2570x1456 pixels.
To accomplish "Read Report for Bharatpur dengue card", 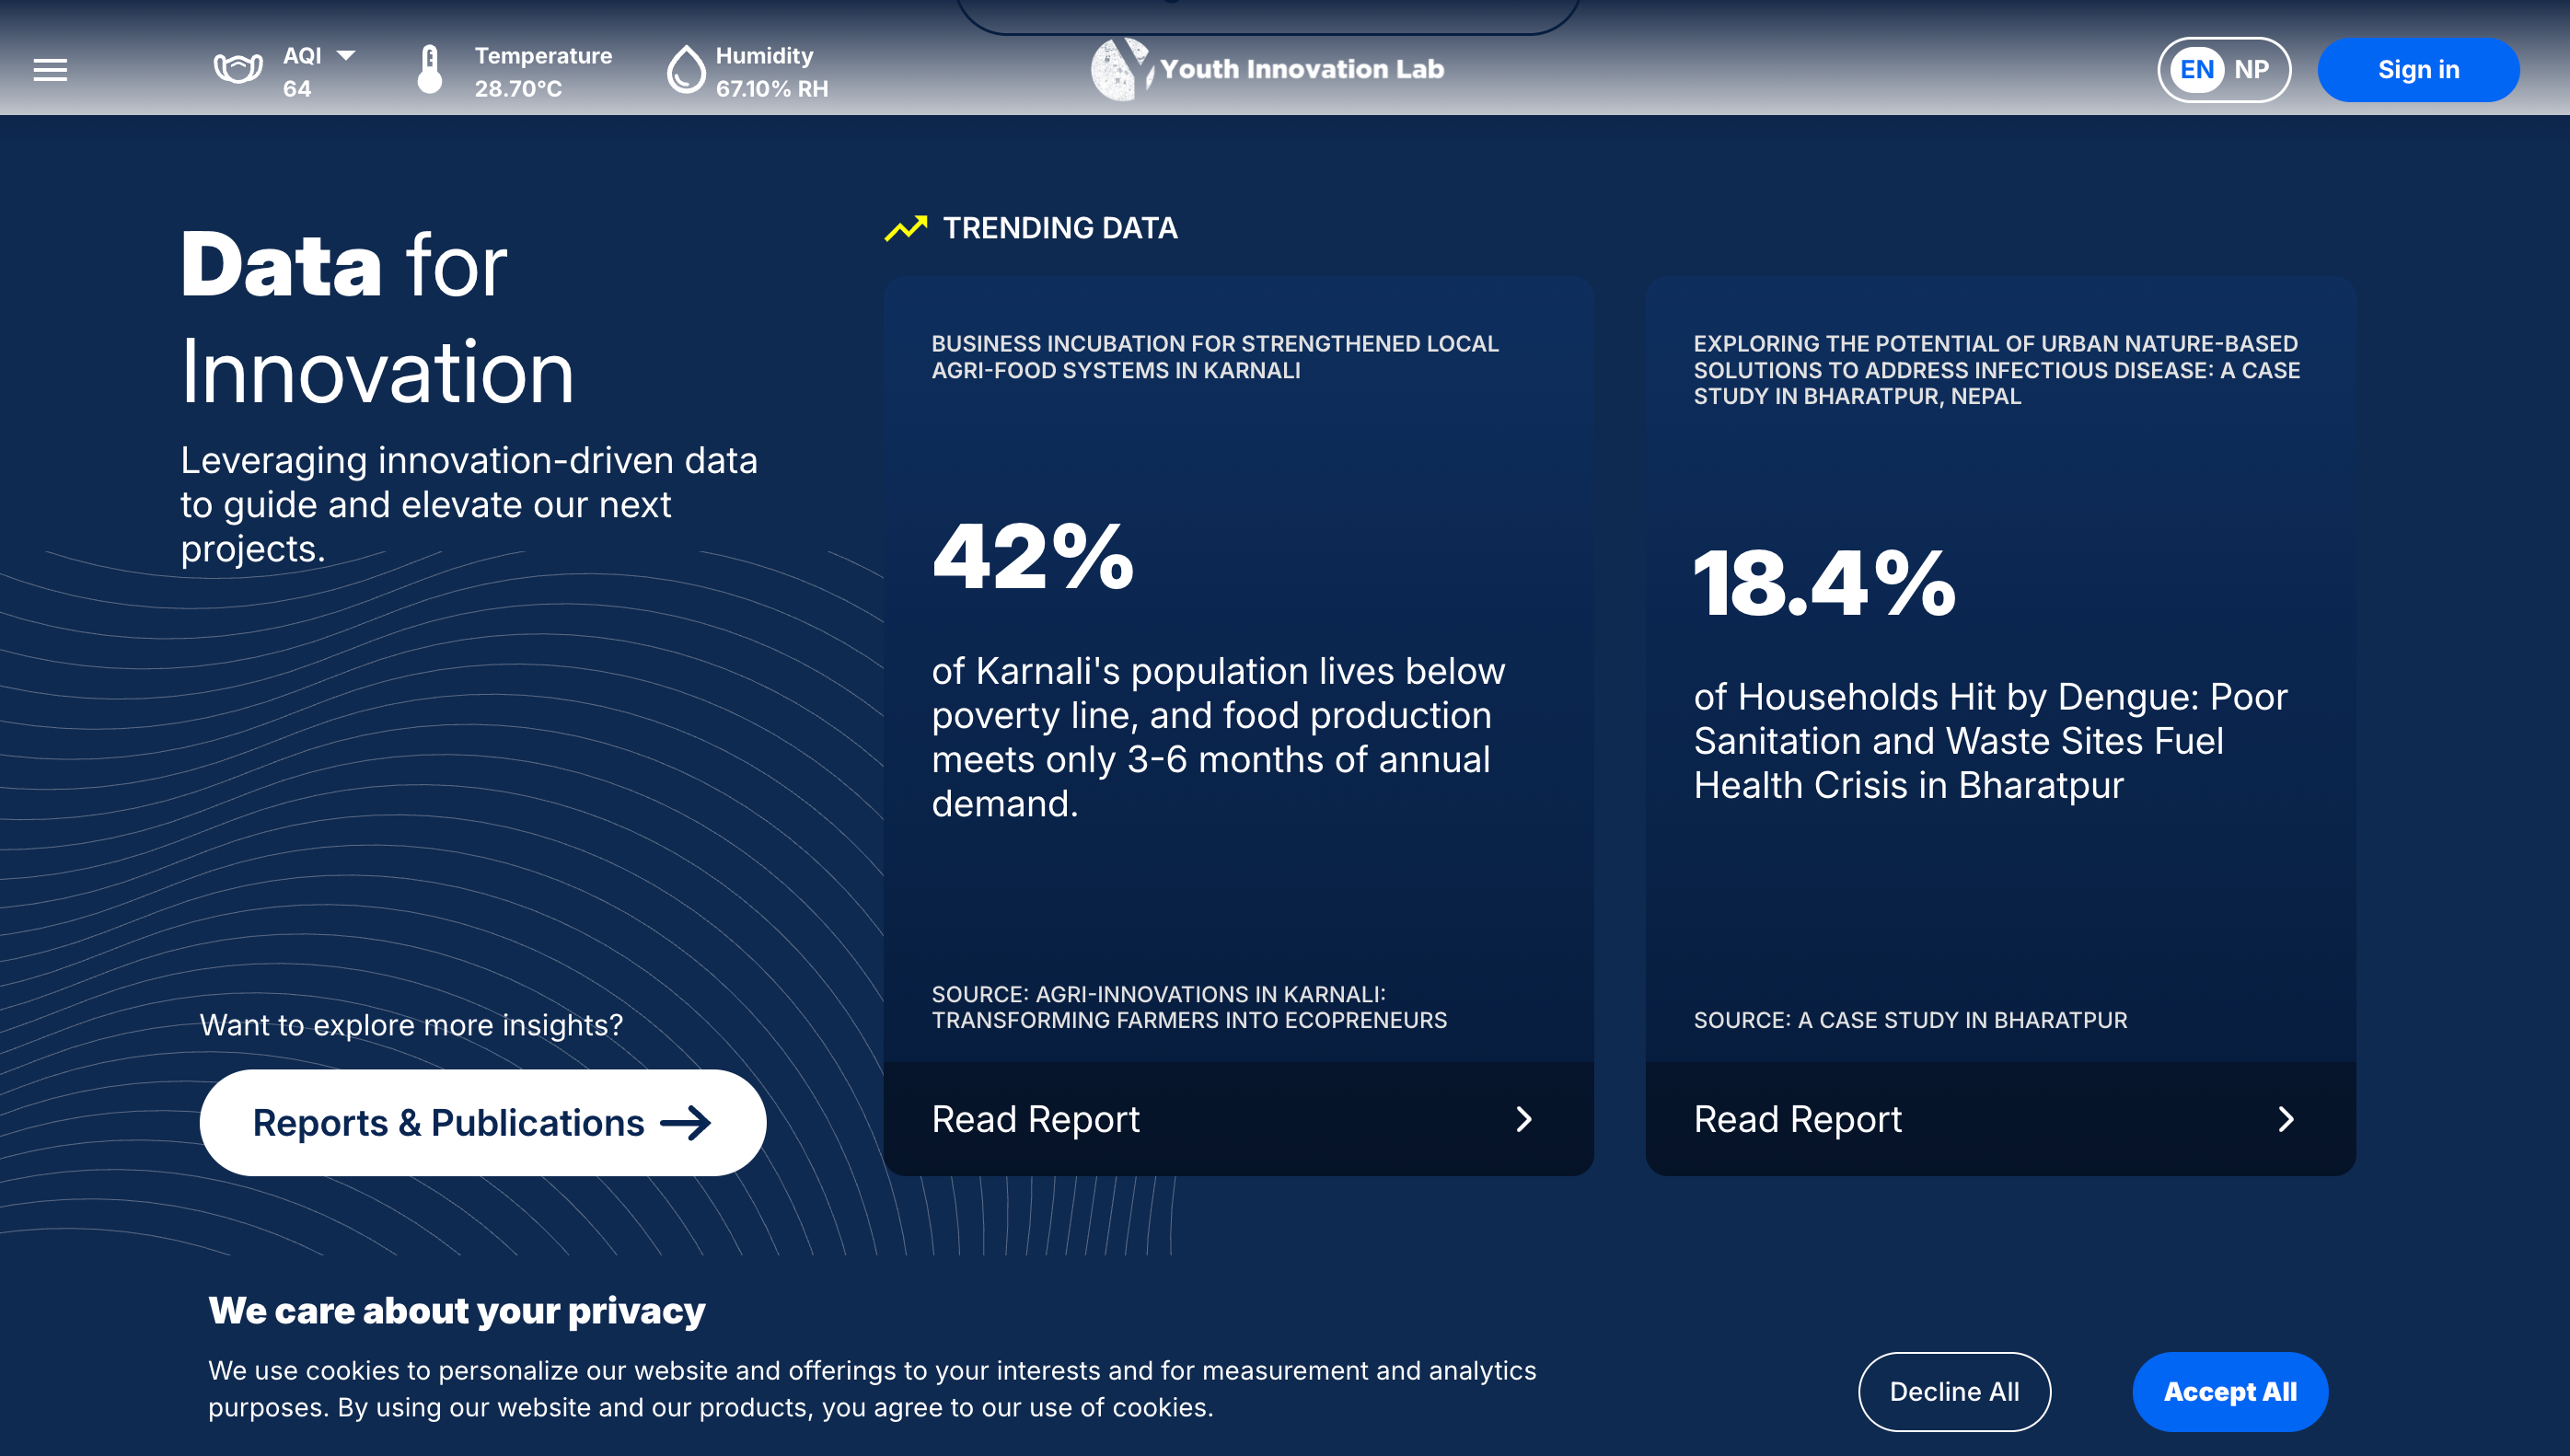I will click(2001, 1119).
